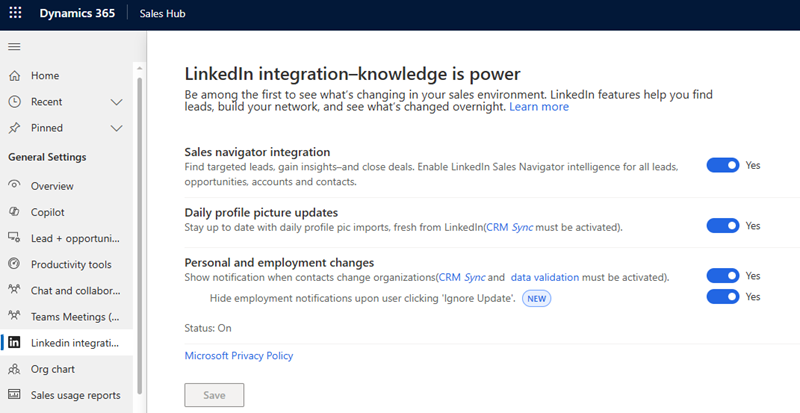800x413 pixels.
Task: Open the data validation link
Action: [545, 277]
